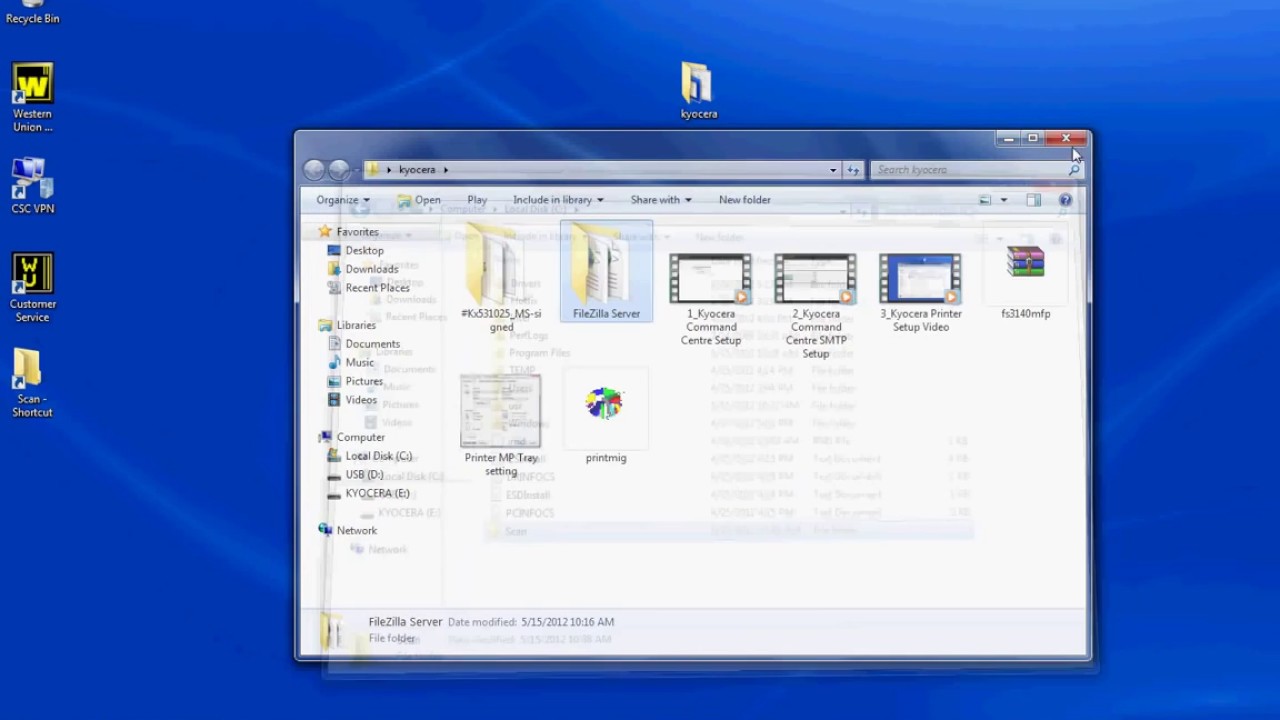Click the New folder button
The width and height of the screenshot is (1280, 720).
[x=744, y=200]
